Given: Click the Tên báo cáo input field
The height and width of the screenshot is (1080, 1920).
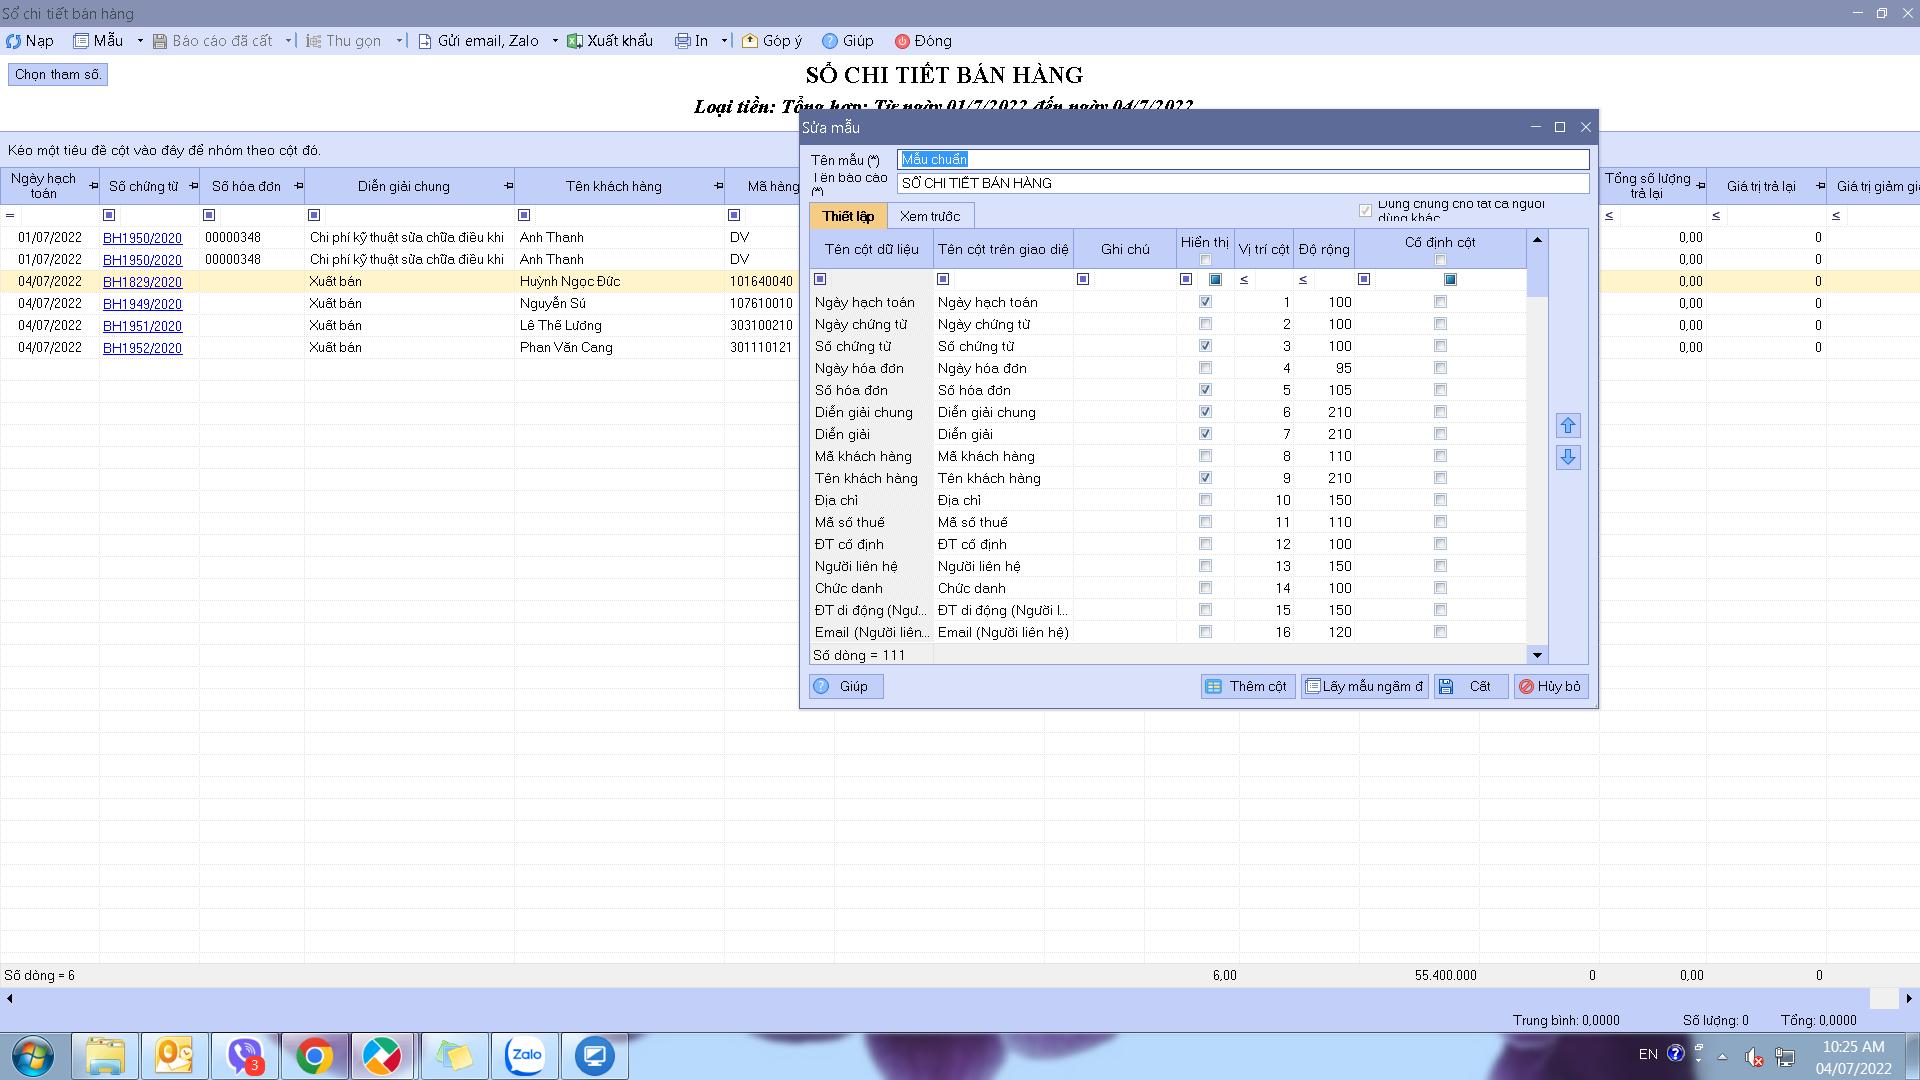Looking at the screenshot, I should coord(1243,183).
